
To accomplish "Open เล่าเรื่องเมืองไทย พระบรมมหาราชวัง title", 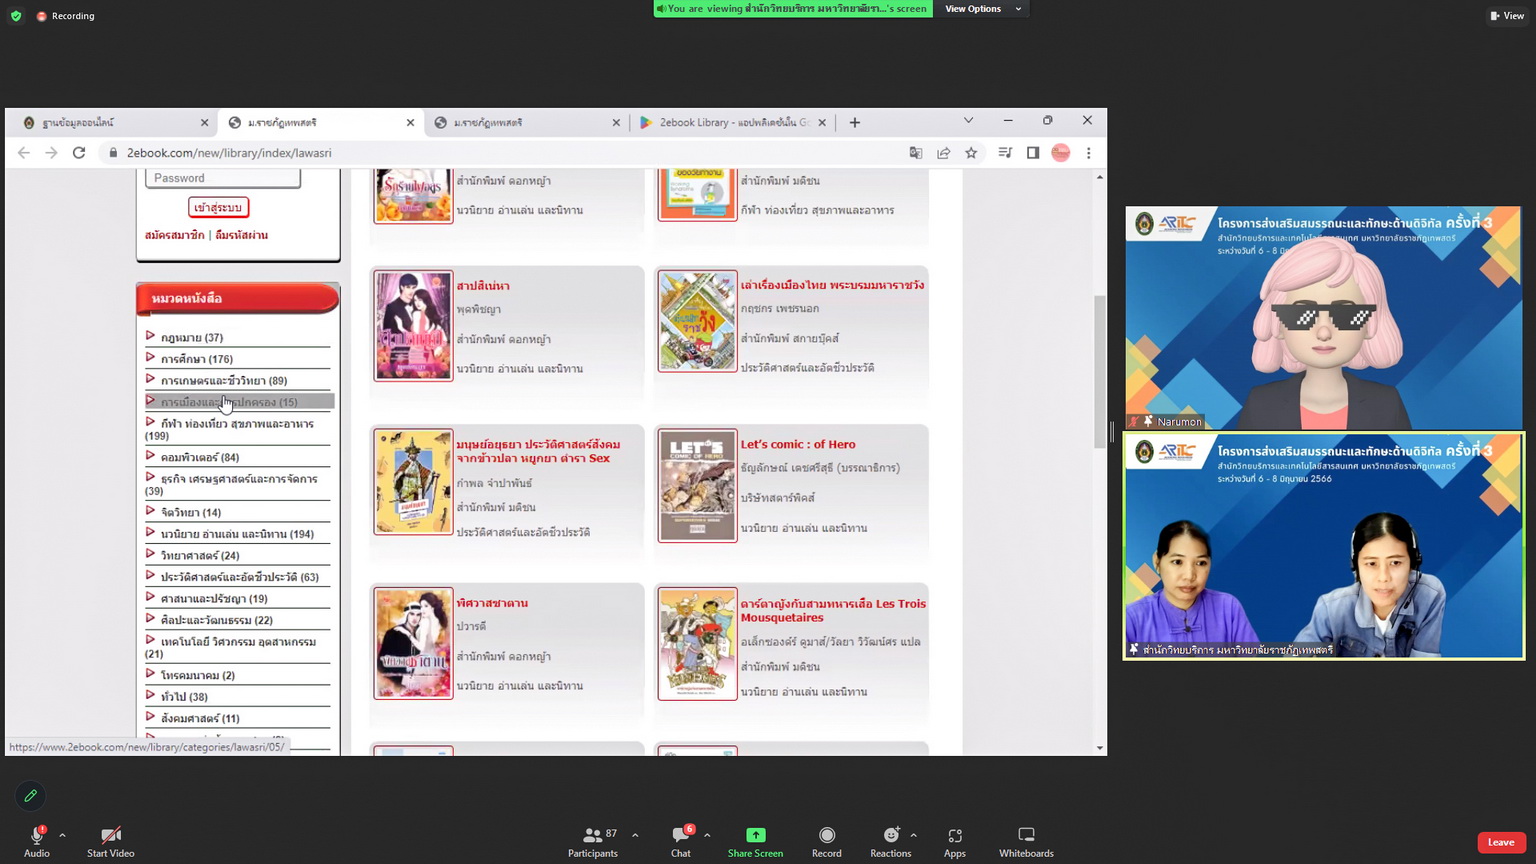I will pyautogui.click(x=832, y=285).
